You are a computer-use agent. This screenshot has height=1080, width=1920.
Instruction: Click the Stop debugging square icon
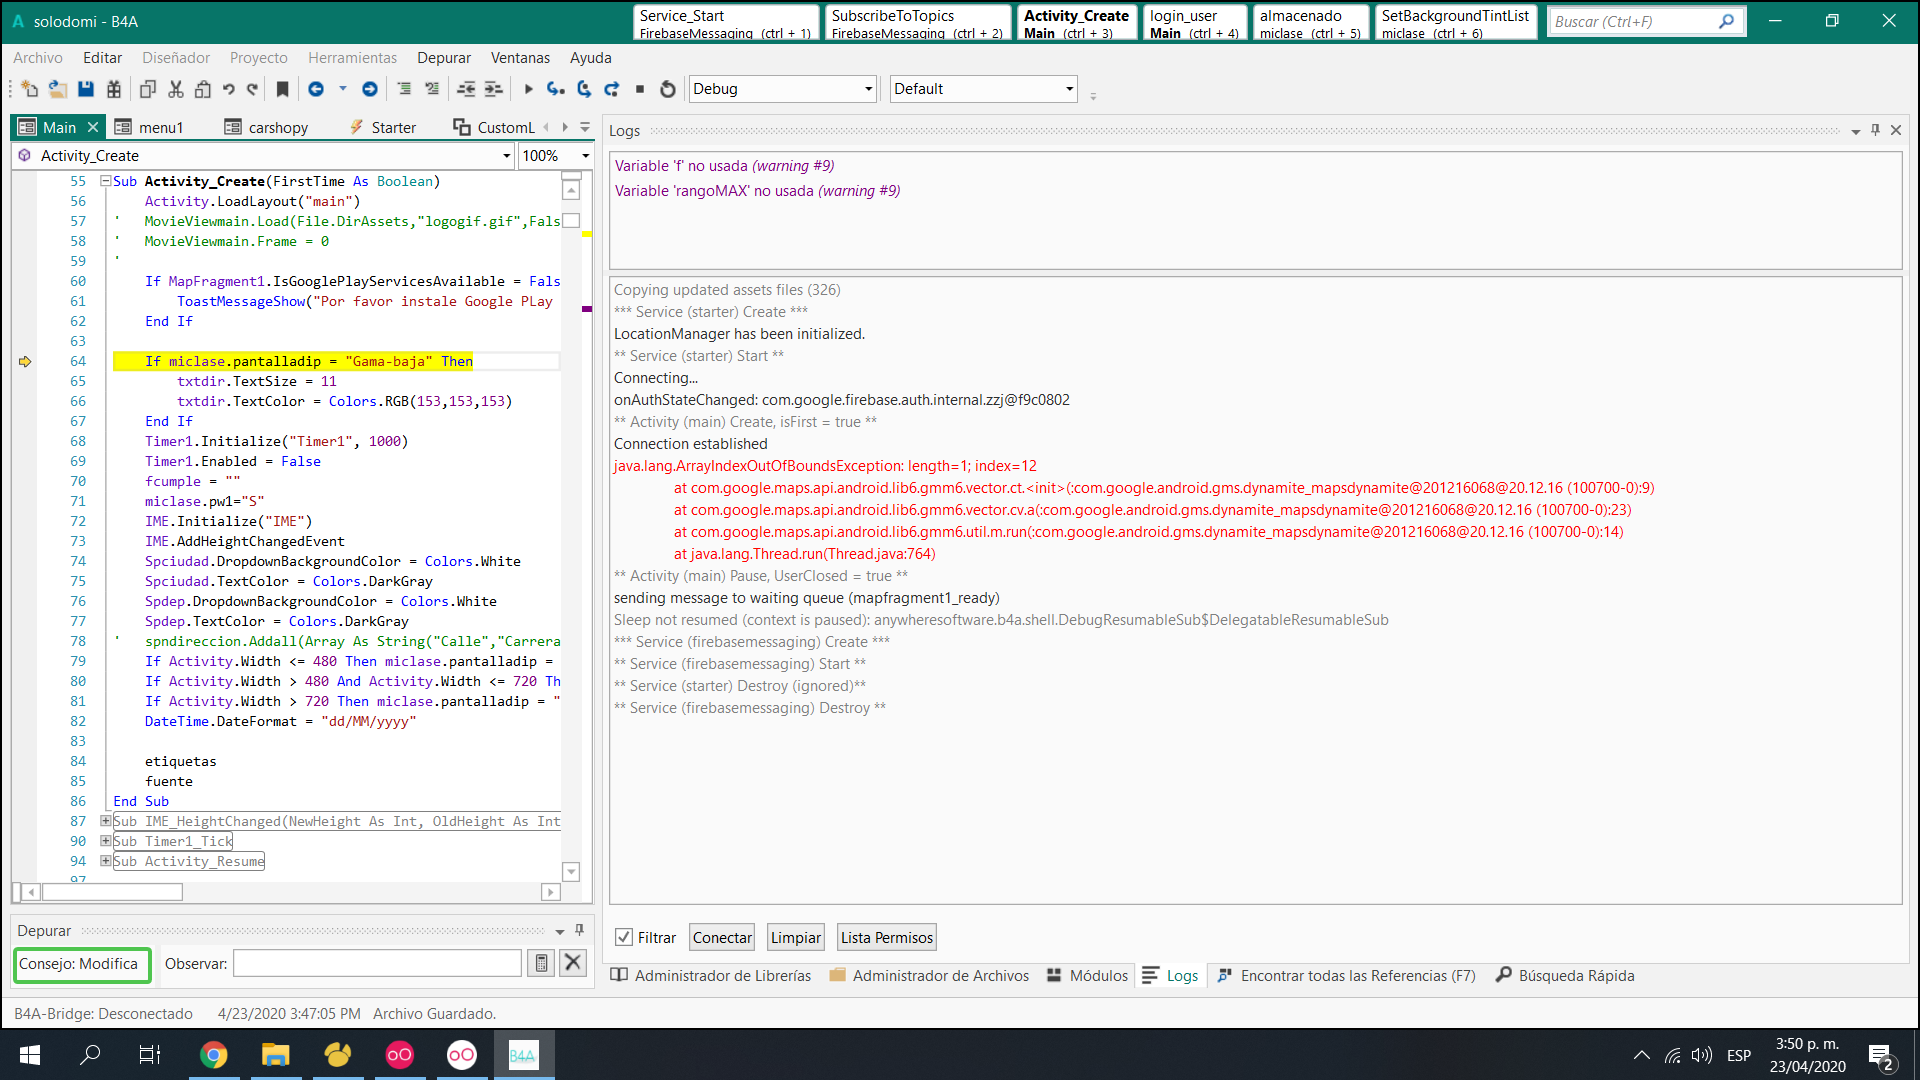pyautogui.click(x=640, y=90)
